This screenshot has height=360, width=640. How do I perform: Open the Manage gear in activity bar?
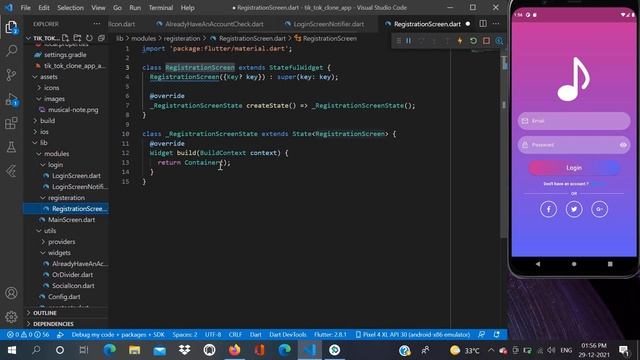click(x=11, y=317)
